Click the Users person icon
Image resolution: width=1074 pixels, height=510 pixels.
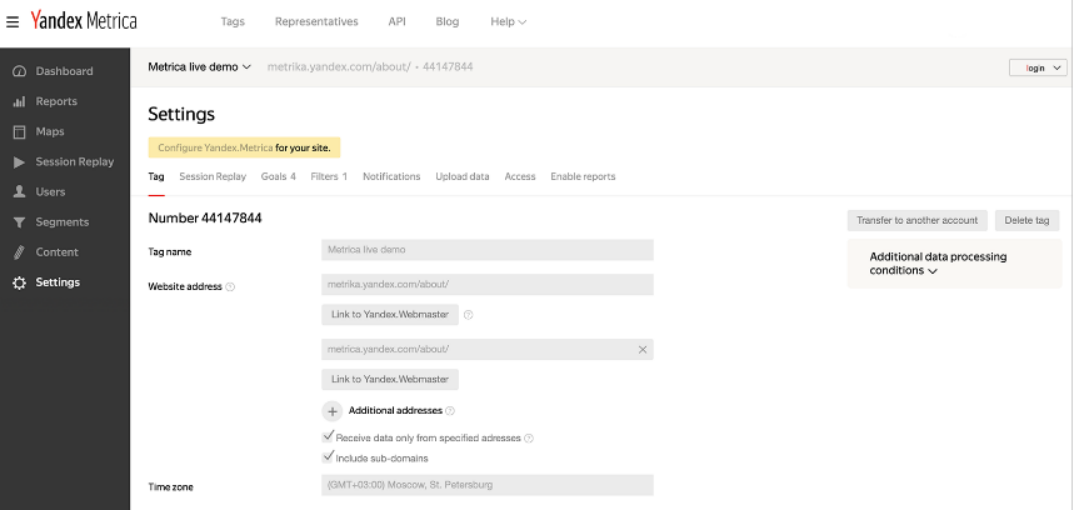17,192
